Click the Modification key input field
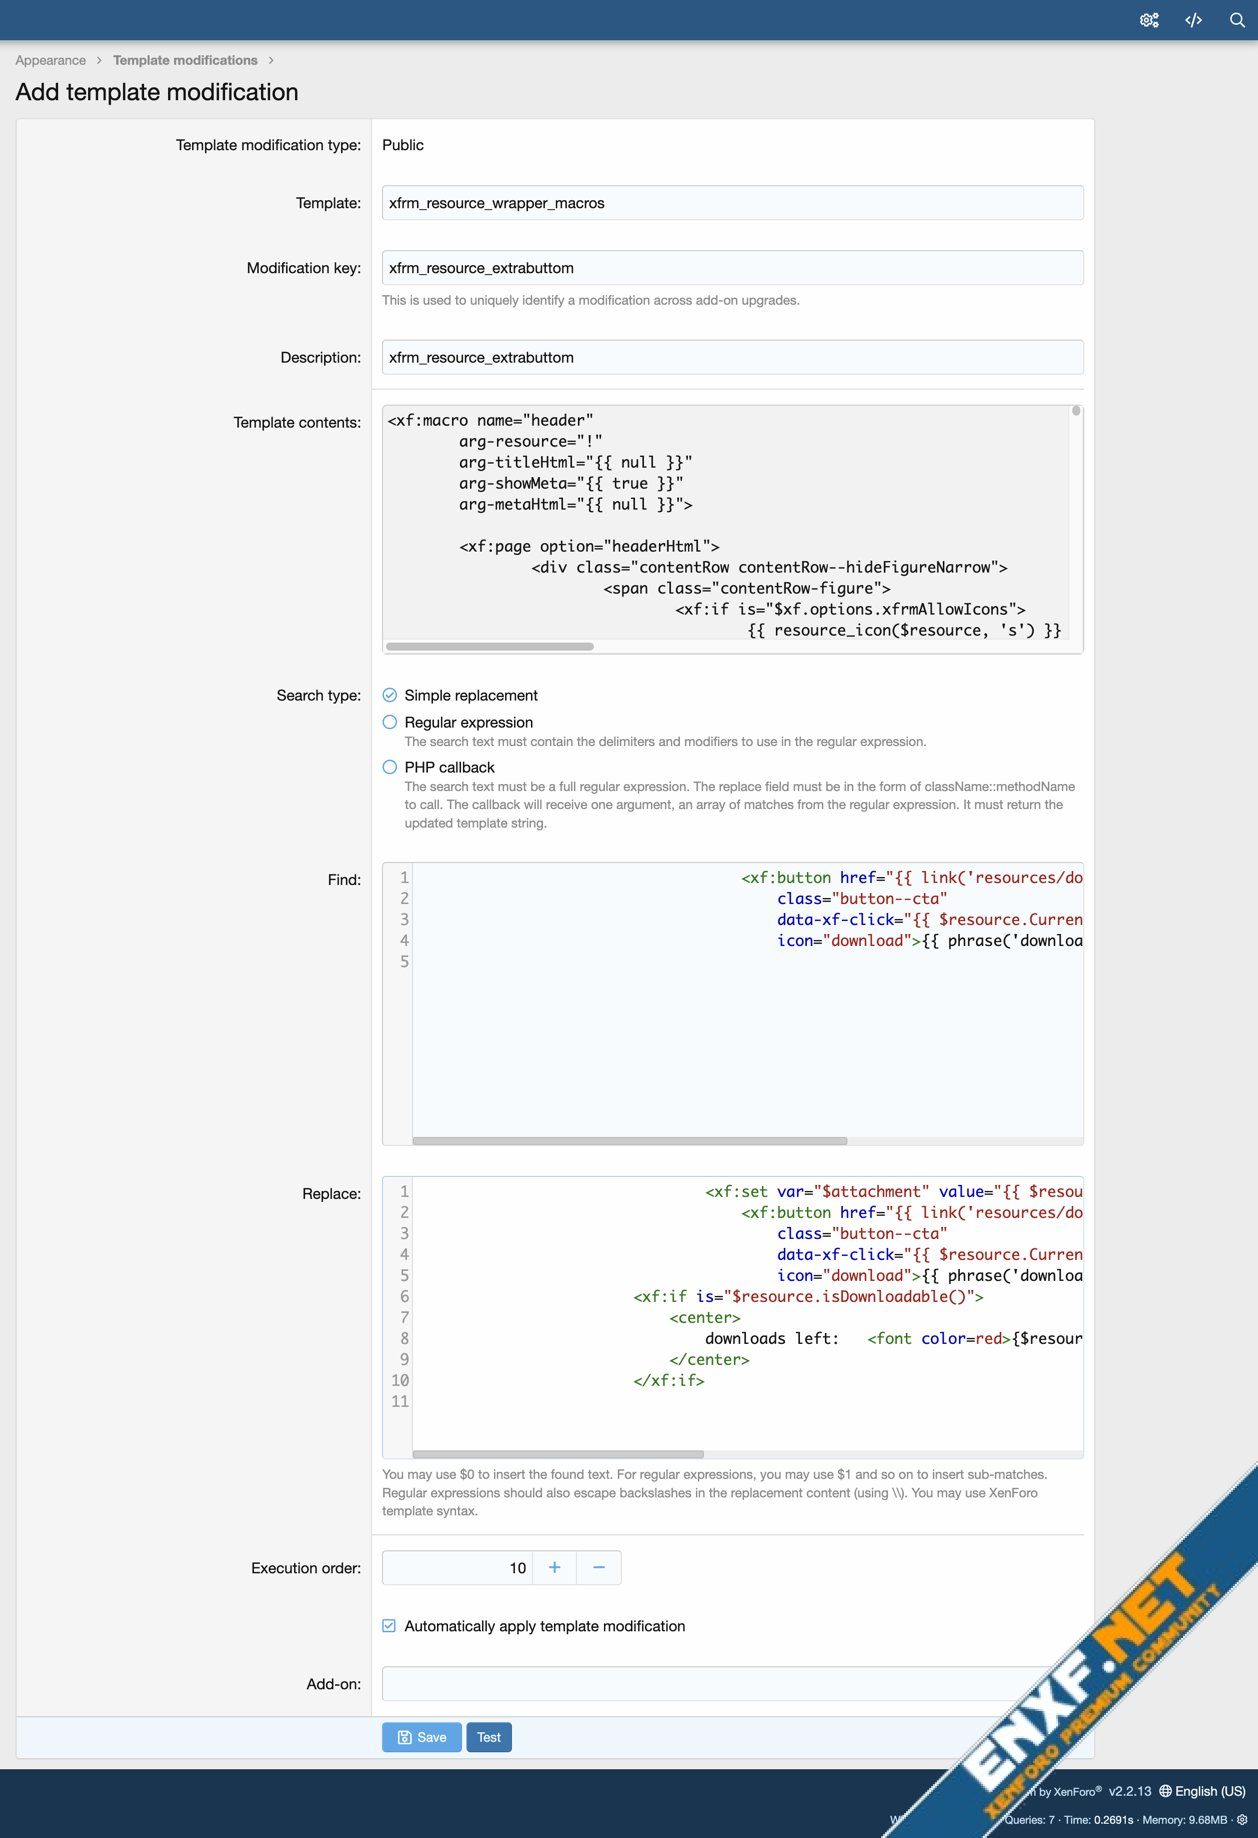This screenshot has width=1258, height=1838. pos(732,268)
